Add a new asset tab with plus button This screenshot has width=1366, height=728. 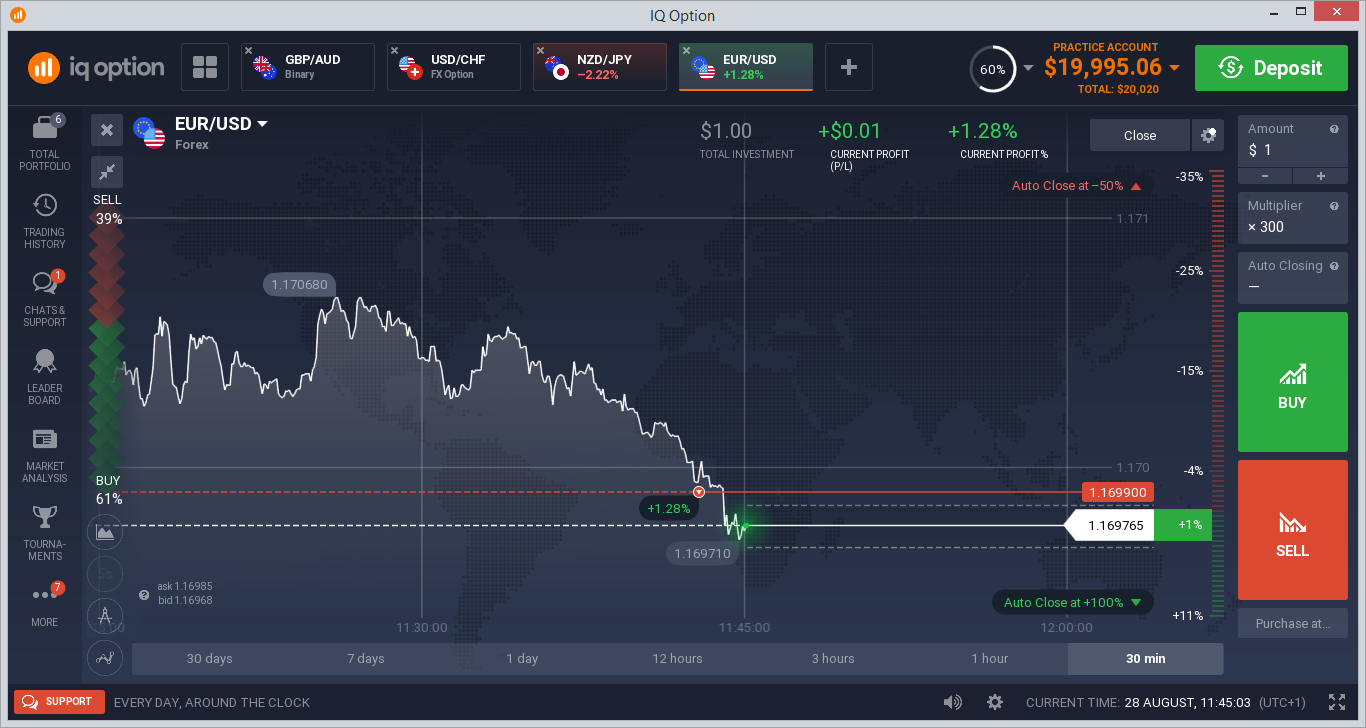(849, 67)
